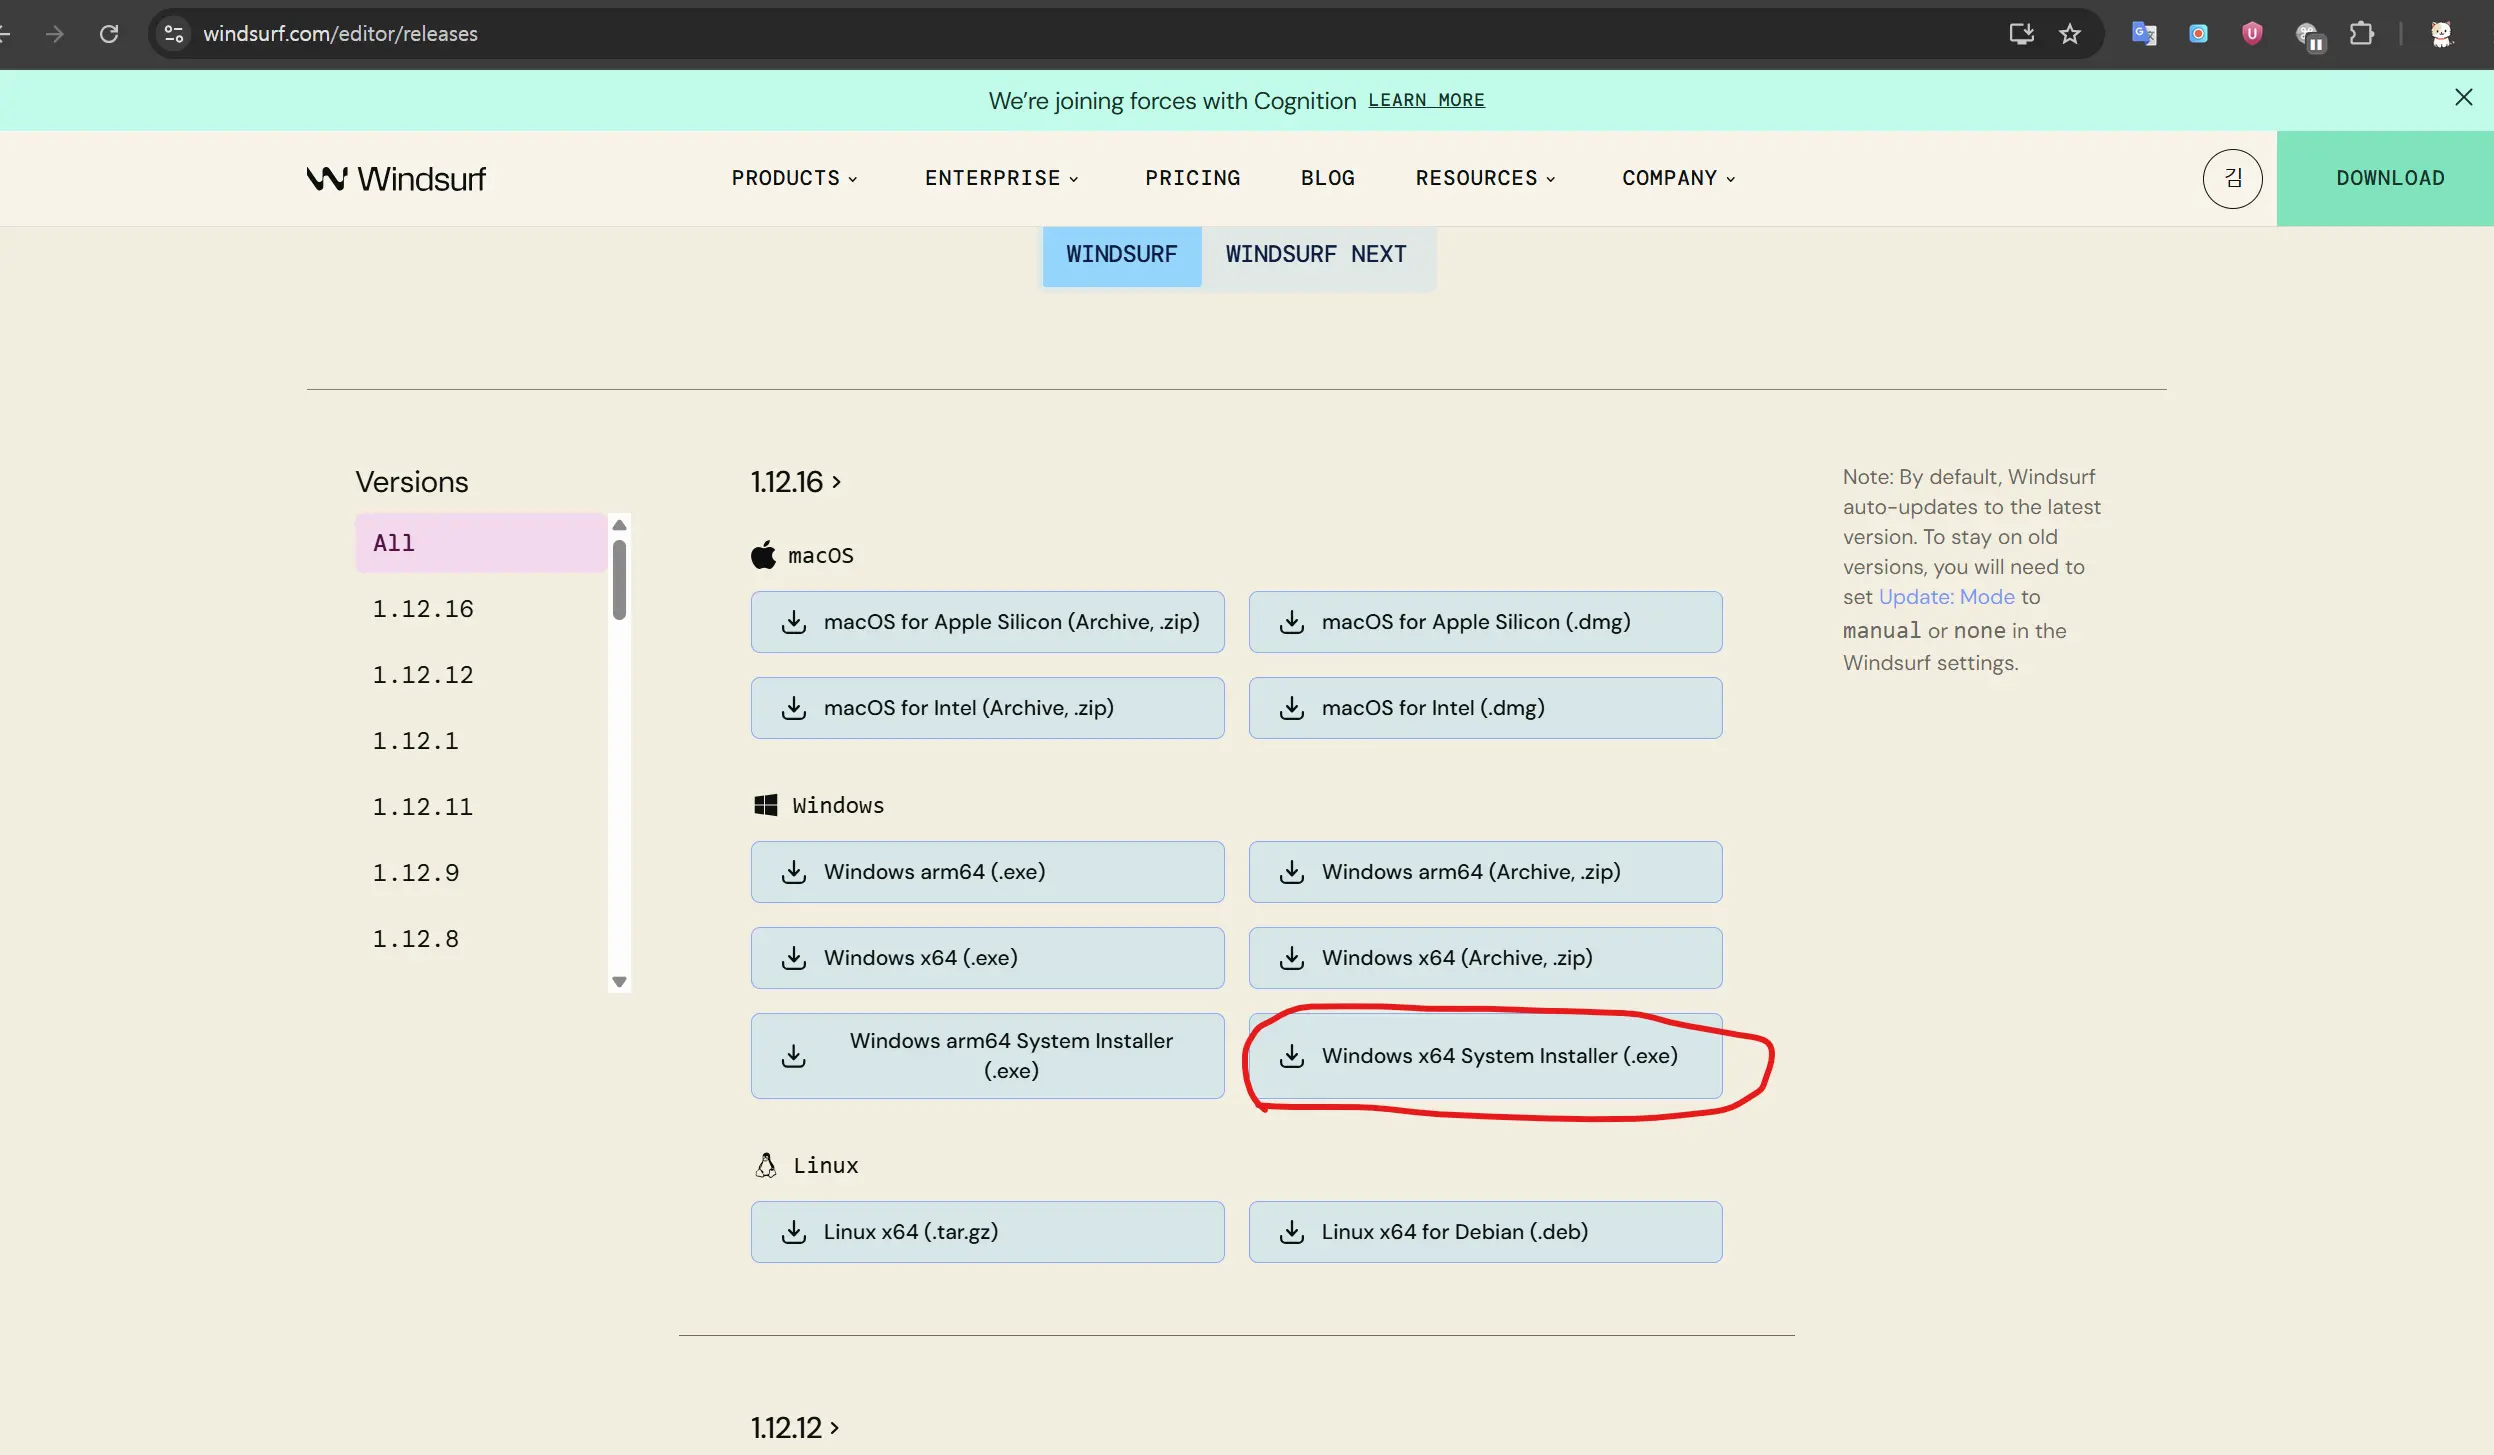View site information icon beside URL
2494x1455 pixels.
174,34
